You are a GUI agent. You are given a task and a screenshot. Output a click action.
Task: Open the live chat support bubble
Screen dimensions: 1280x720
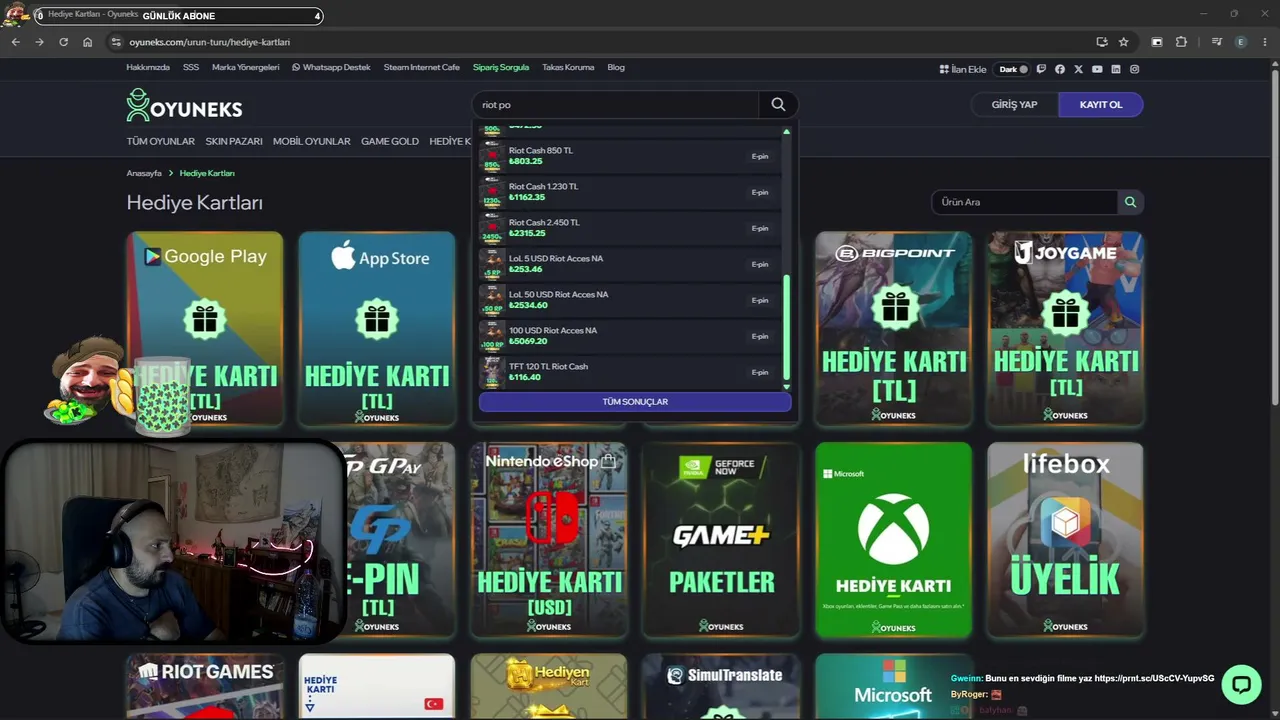1241,685
